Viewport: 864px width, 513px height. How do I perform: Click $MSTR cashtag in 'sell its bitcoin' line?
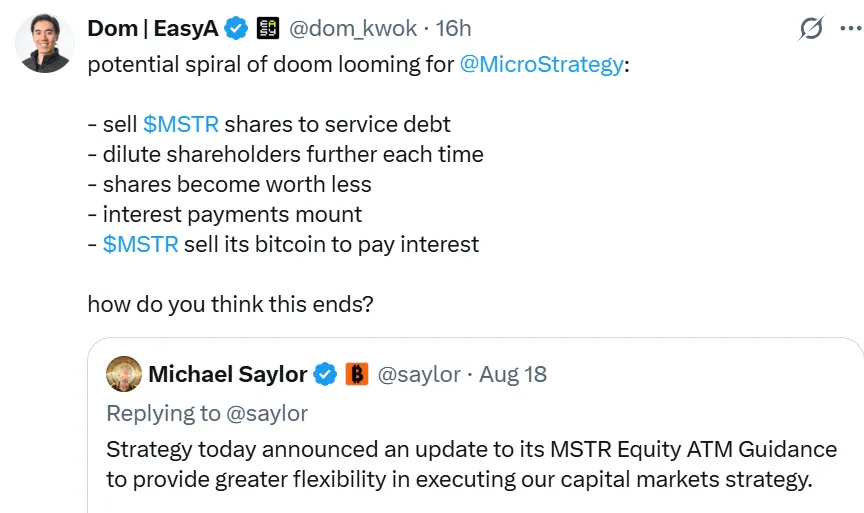pos(140,244)
